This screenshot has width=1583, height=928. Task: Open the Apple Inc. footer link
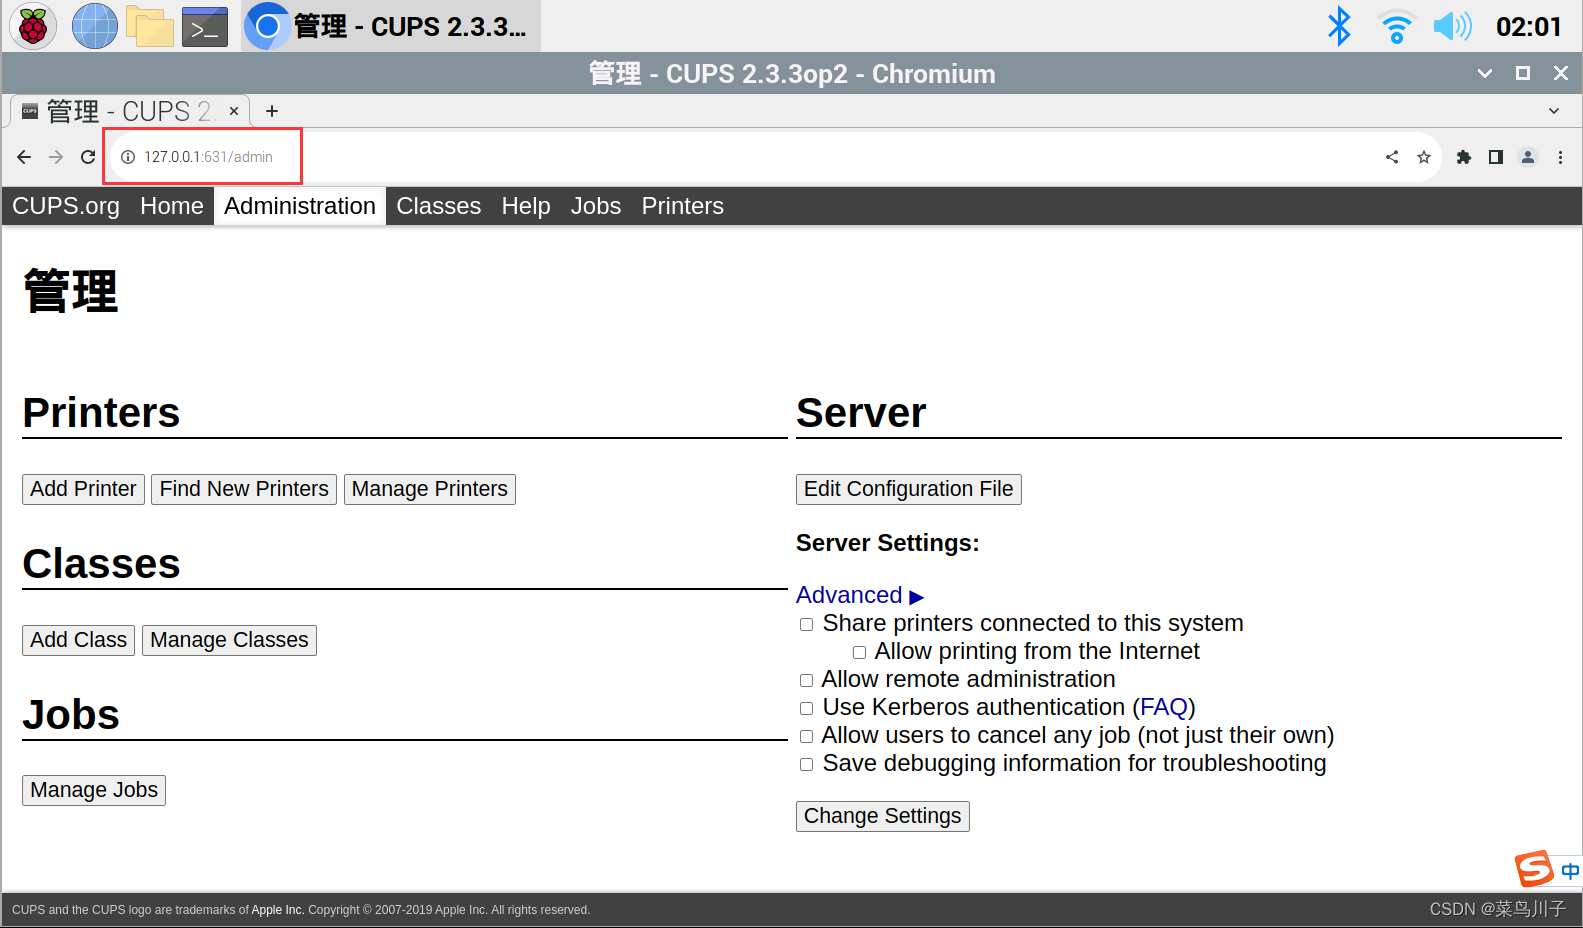[277, 910]
